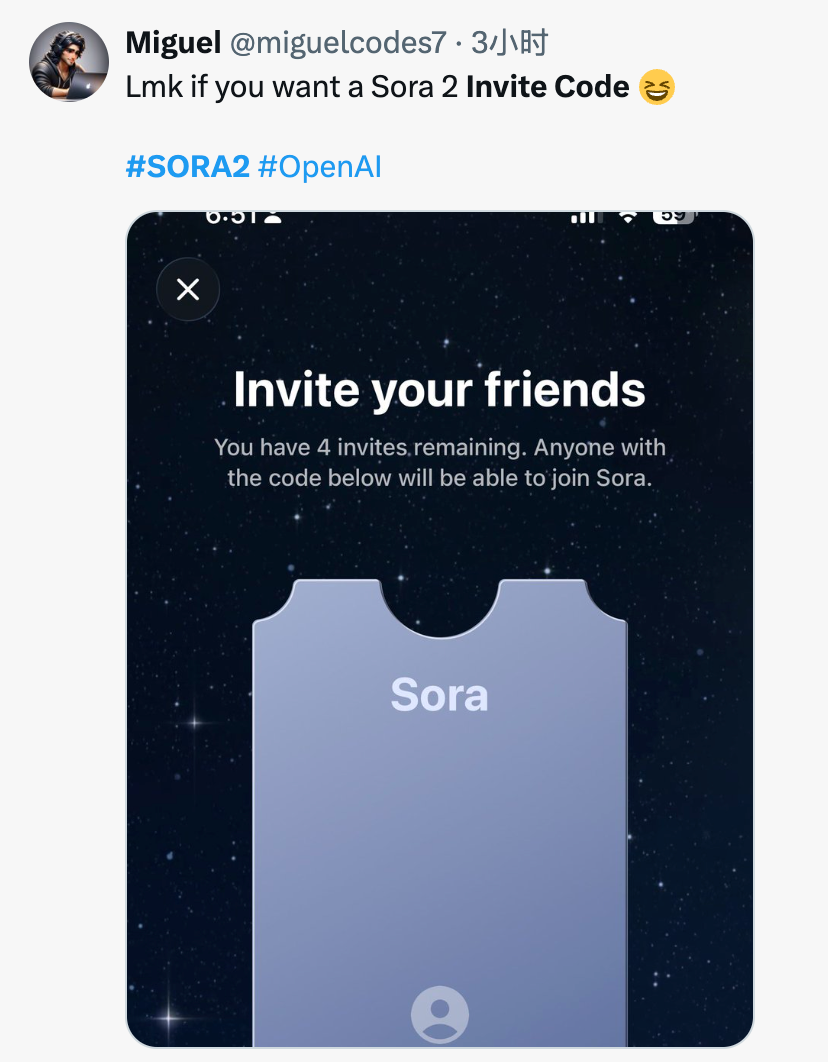Click the 3小时 tweet timestamp
Screen dimensions: 828x1062
pyautogui.click(x=509, y=43)
